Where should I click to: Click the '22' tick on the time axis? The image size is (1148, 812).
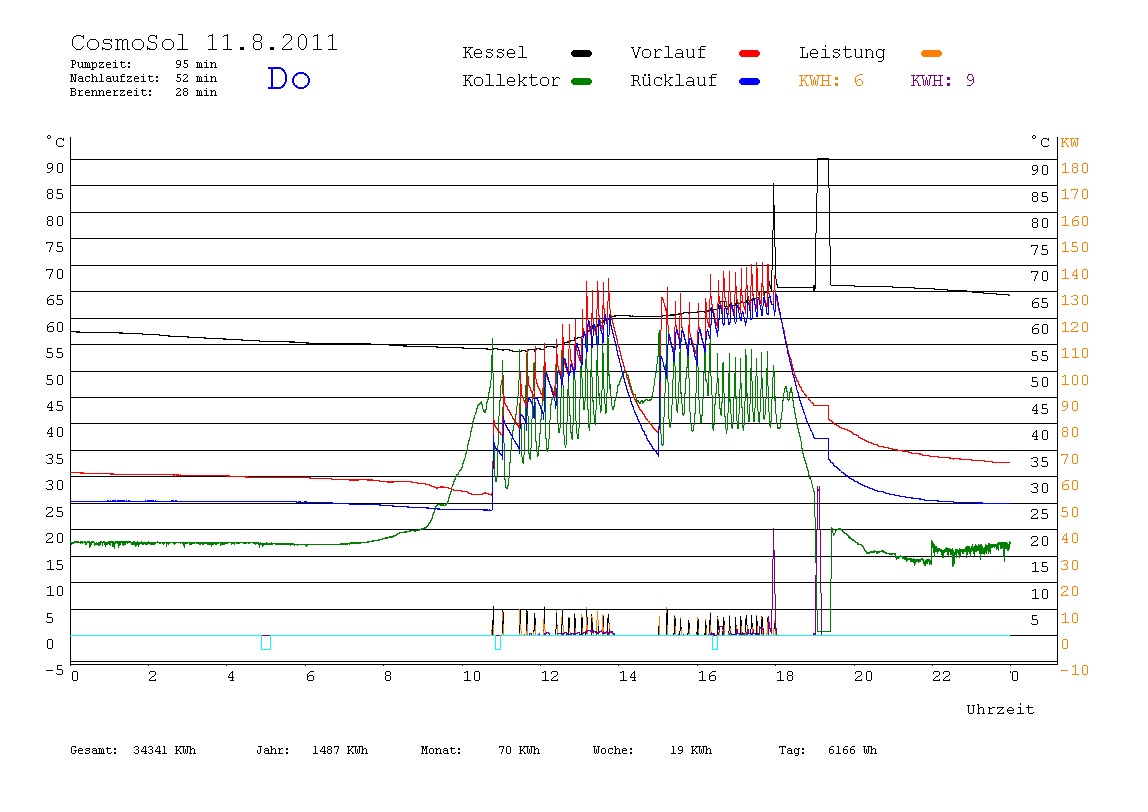pos(941,677)
